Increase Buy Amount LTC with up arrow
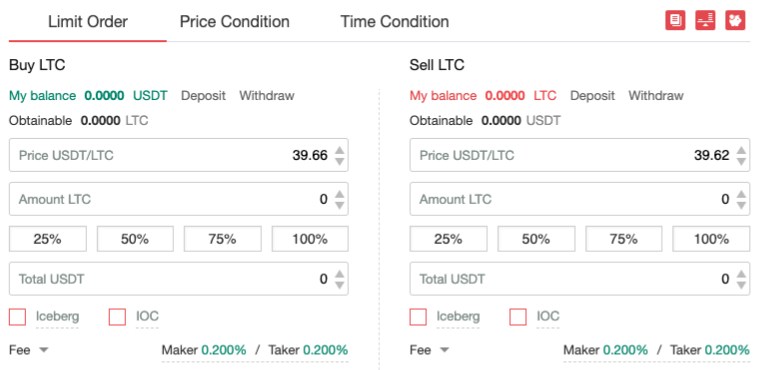766x370 pixels. [x=340, y=195]
